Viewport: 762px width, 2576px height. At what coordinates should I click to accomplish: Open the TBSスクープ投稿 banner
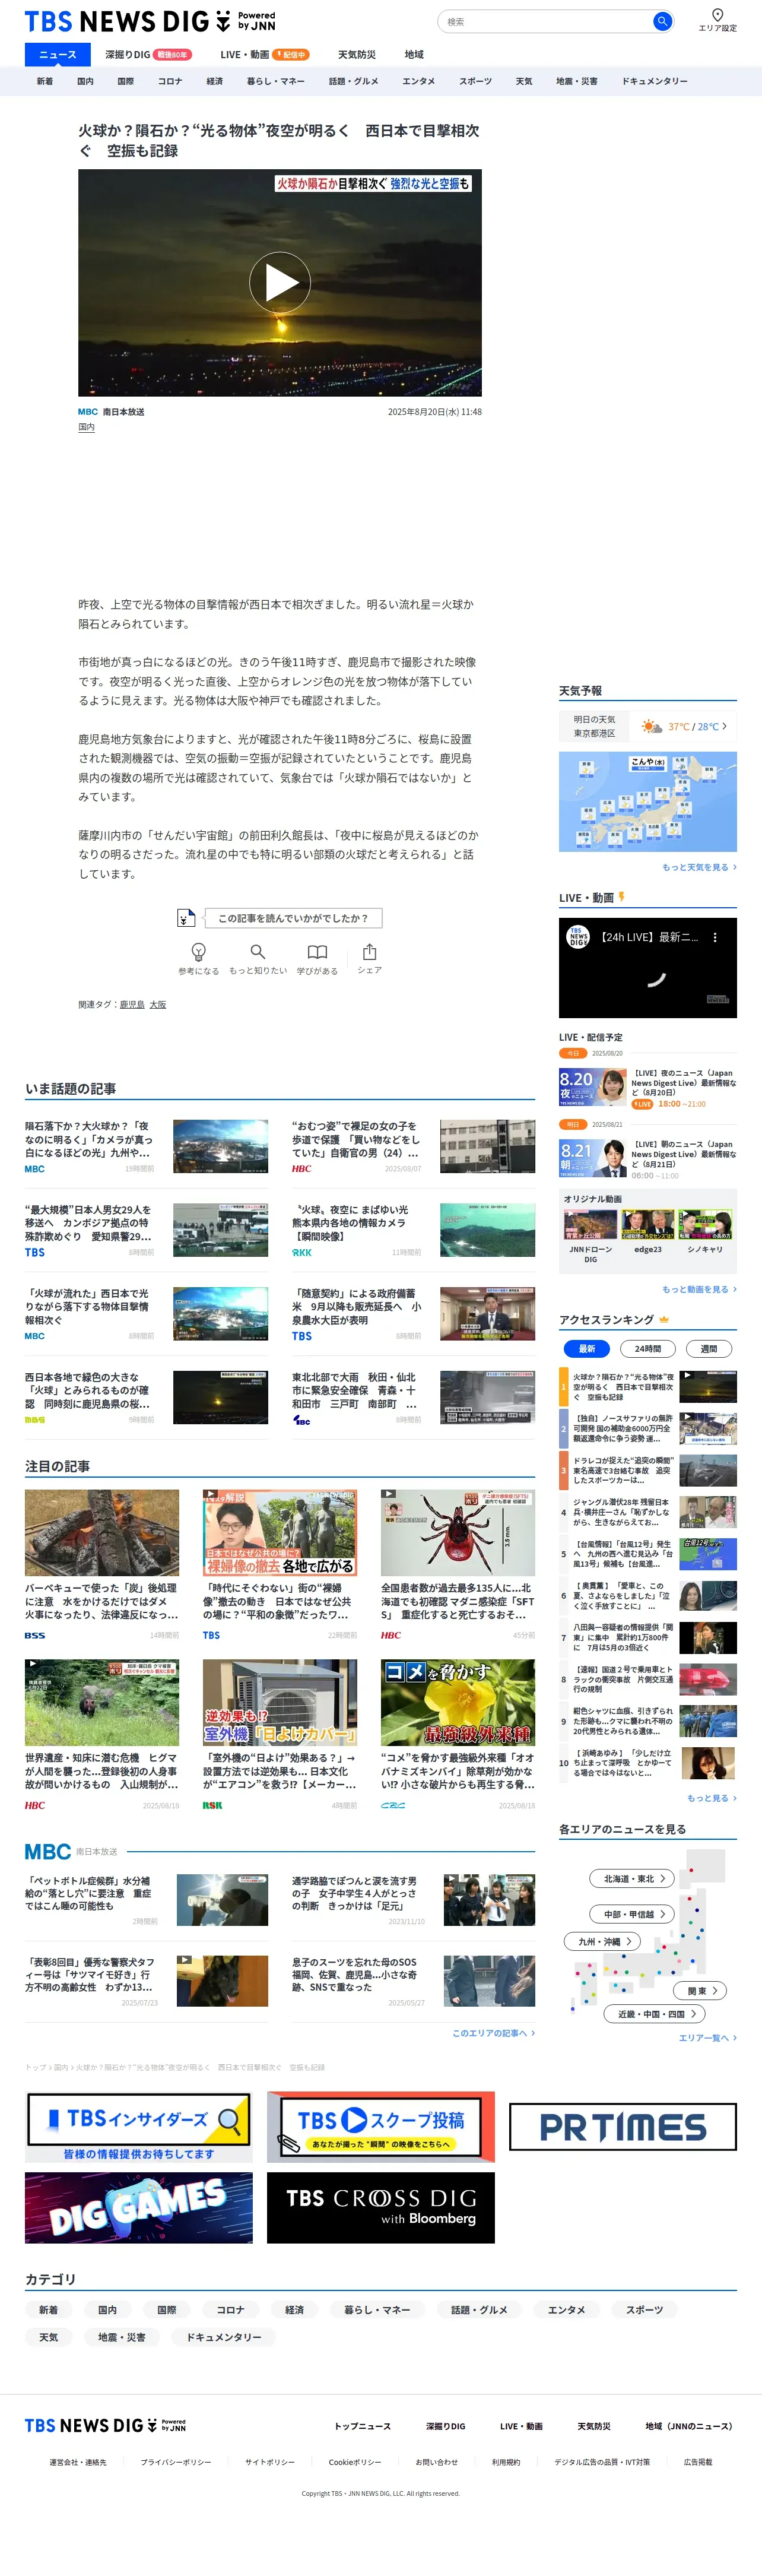381,2127
